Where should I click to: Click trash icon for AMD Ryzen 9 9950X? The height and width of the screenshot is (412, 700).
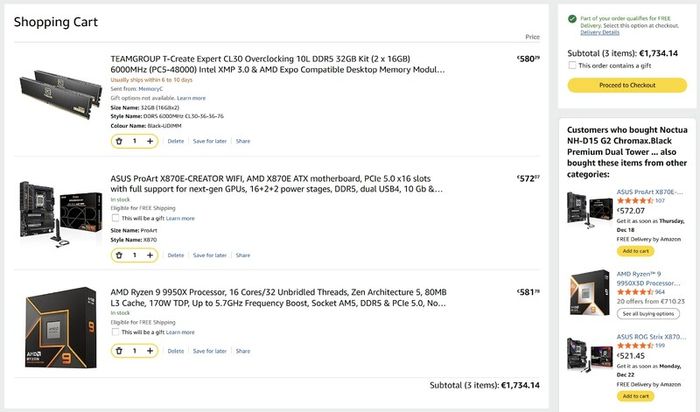click(119, 351)
